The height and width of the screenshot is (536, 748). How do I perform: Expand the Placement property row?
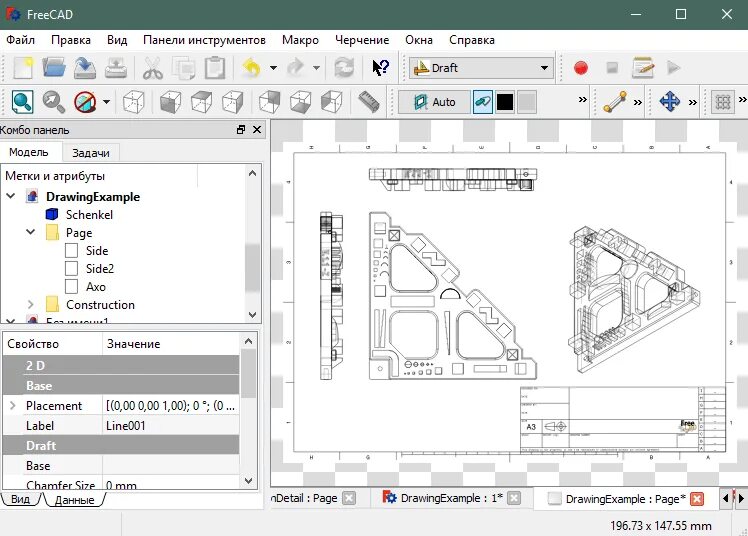(x=13, y=405)
